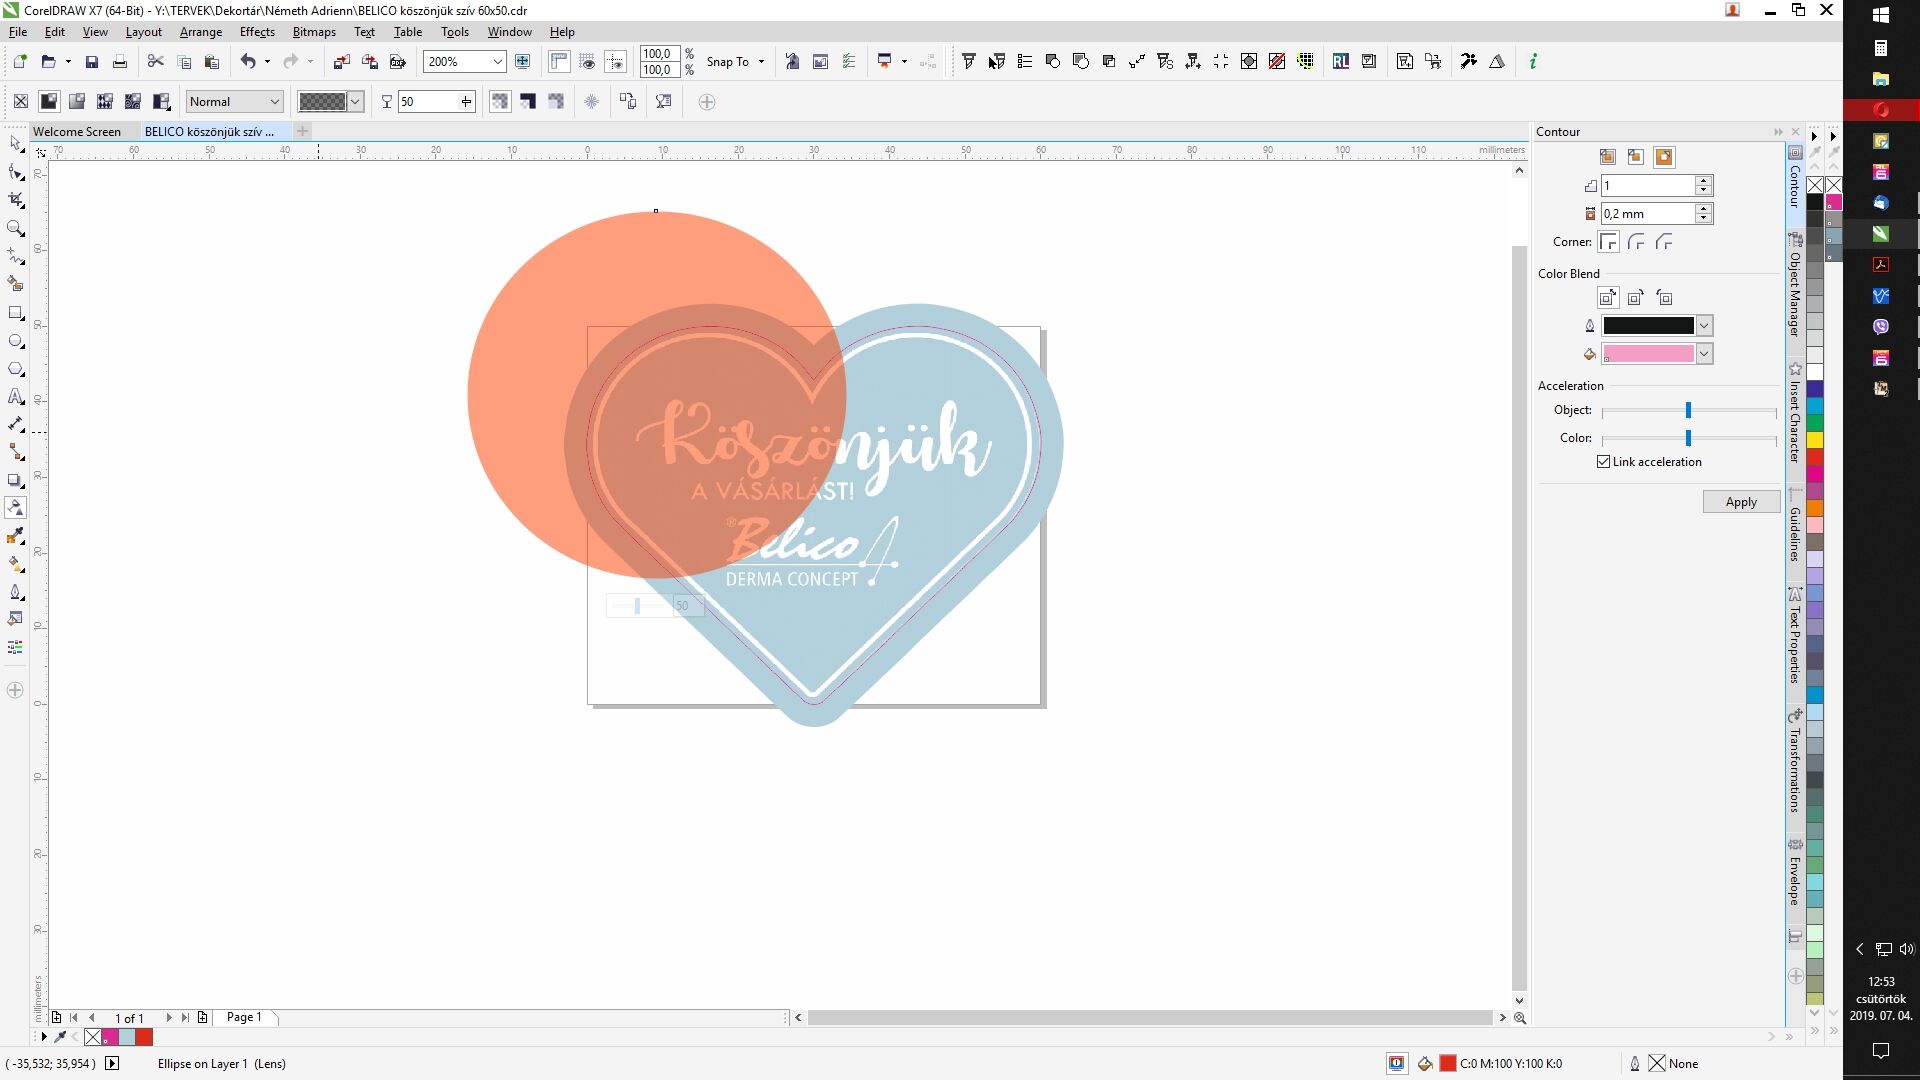The width and height of the screenshot is (1920, 1080).
Task: Click quick customize plus in property bar
Action: click(707, 102)
